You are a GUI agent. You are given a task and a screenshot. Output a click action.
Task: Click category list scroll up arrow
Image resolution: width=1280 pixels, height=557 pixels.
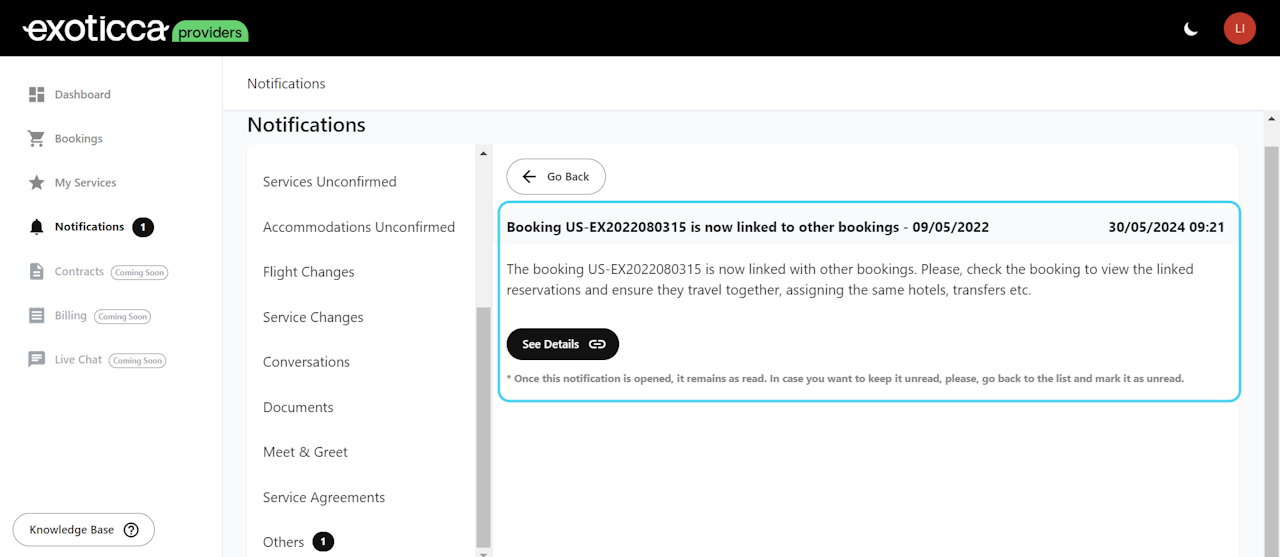point(483,154)
